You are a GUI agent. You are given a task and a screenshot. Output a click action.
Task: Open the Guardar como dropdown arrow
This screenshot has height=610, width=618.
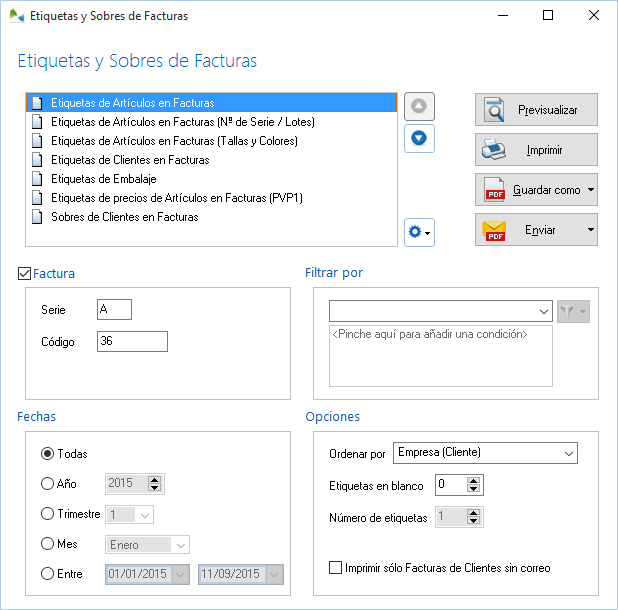tap(591, 190)
